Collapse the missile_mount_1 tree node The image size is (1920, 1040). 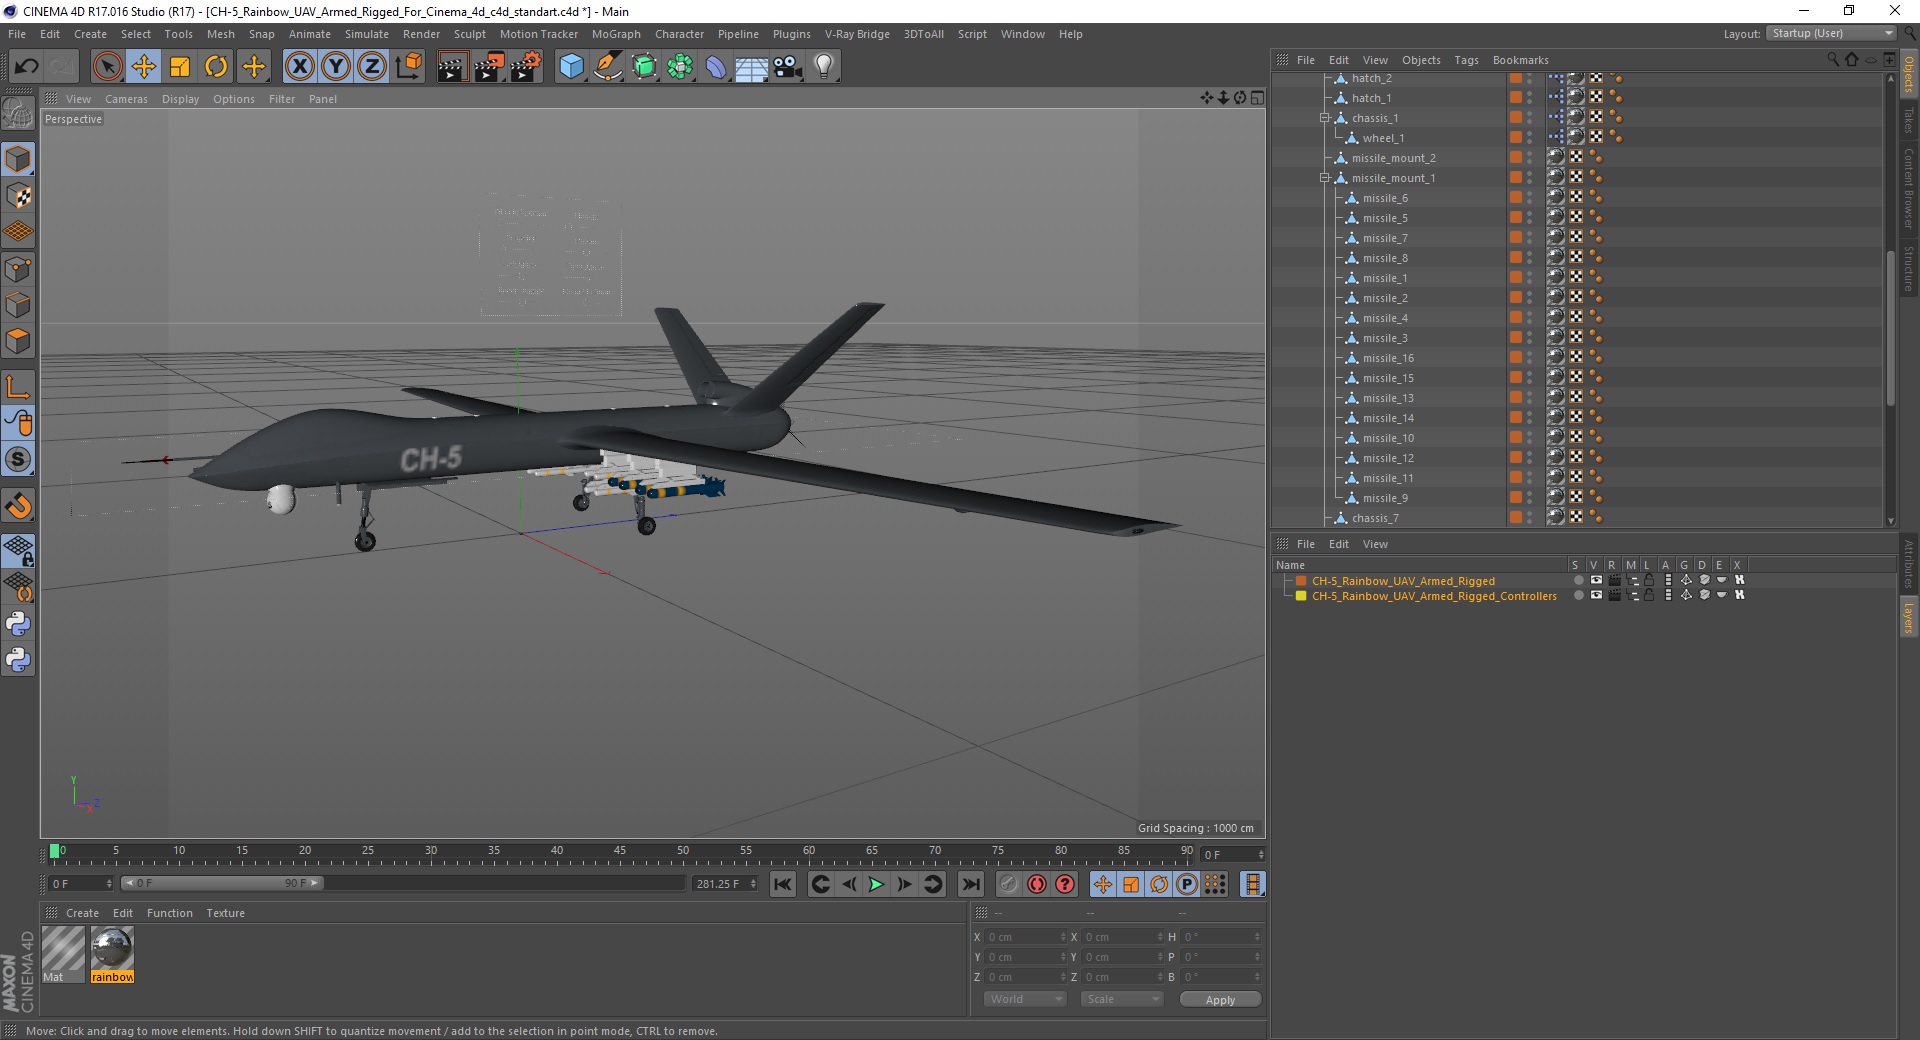click(x=1325, y=178)
